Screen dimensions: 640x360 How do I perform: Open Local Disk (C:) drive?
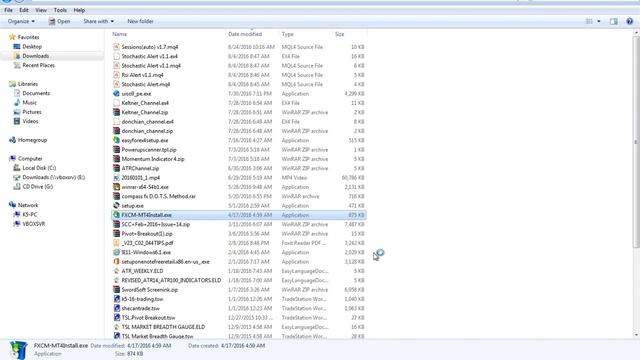pyautogui.click(x=39, y=168)
